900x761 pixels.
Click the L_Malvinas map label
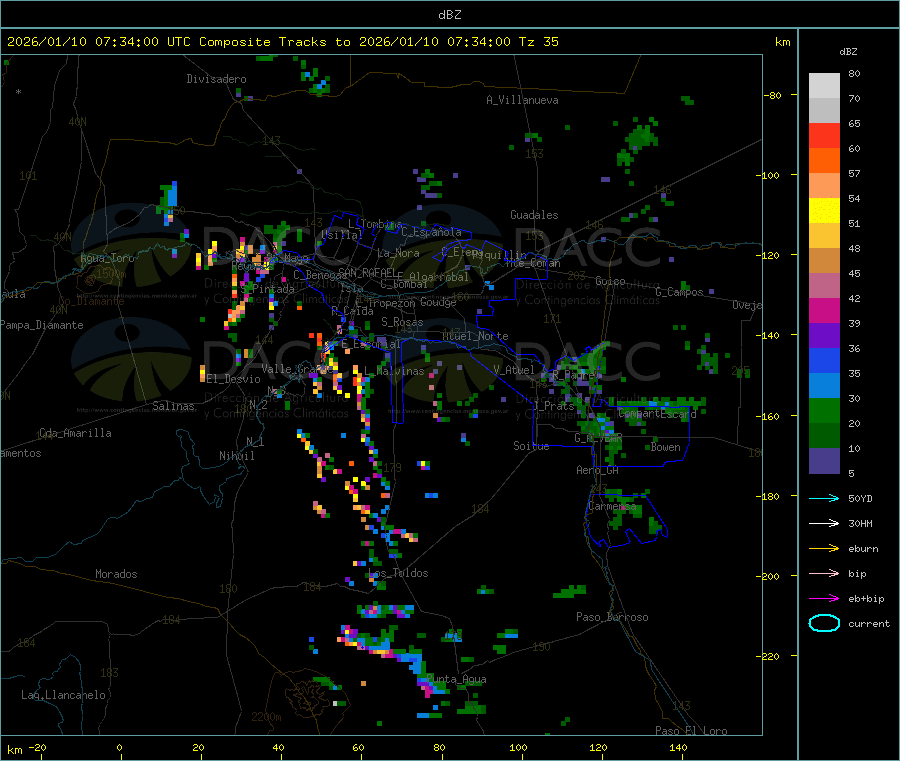[395, 371]
